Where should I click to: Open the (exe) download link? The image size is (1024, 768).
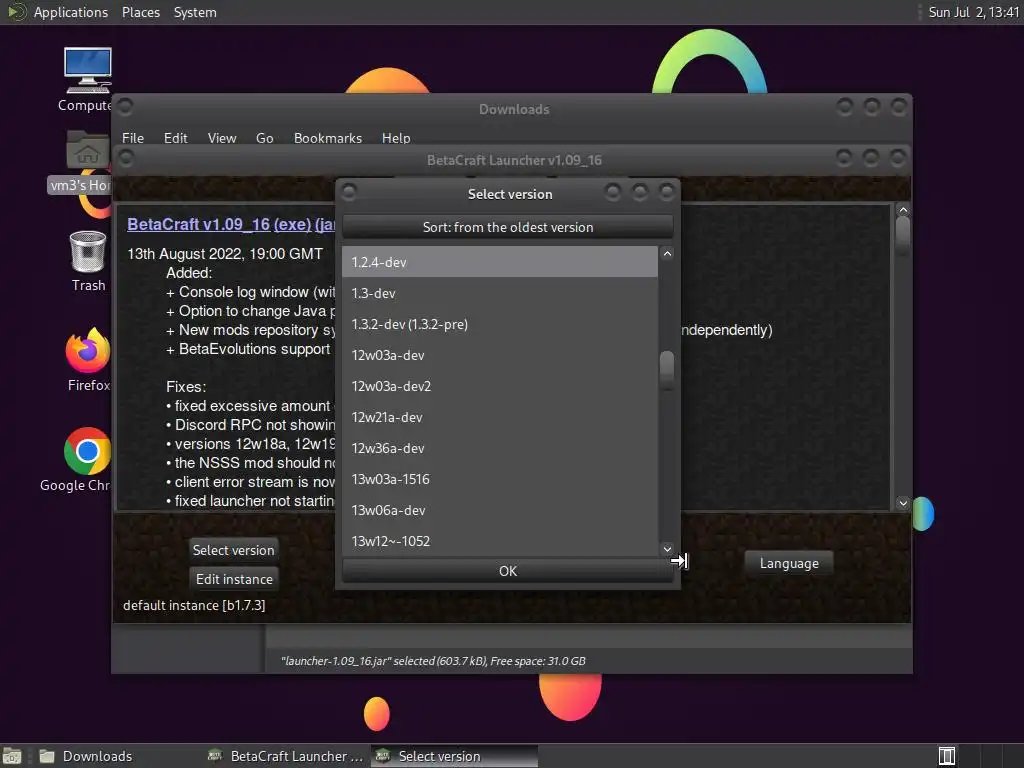(292, 225)
